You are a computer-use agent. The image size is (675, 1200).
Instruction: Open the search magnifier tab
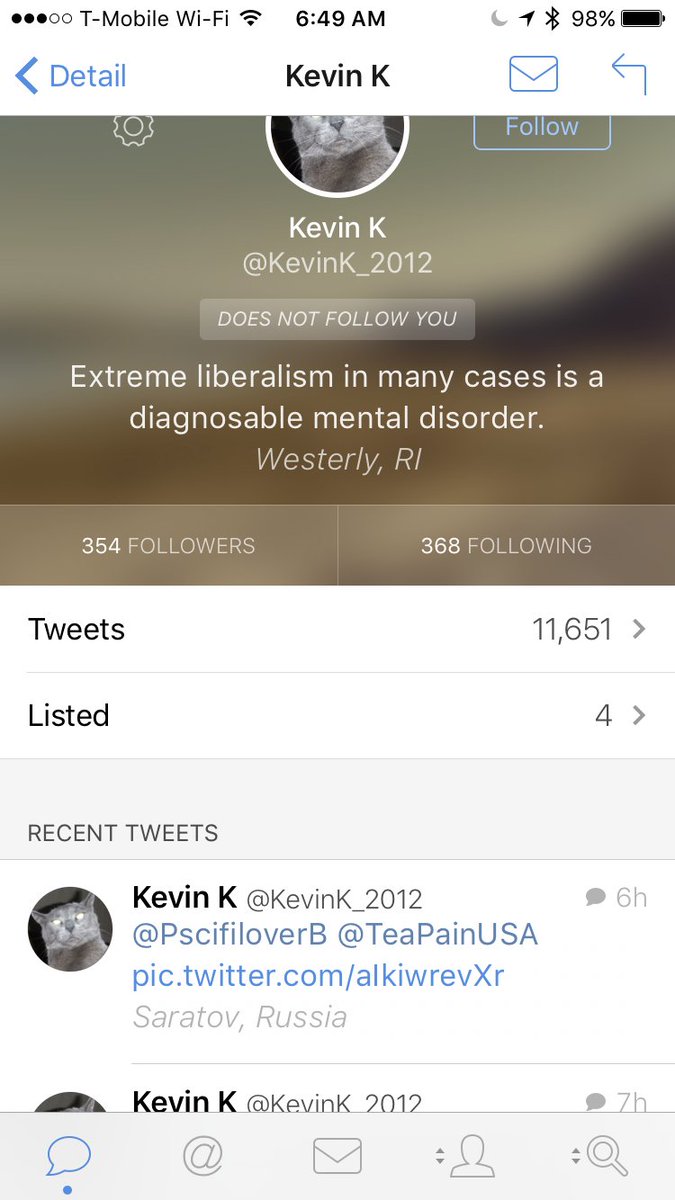click(x=600, y=1156)
